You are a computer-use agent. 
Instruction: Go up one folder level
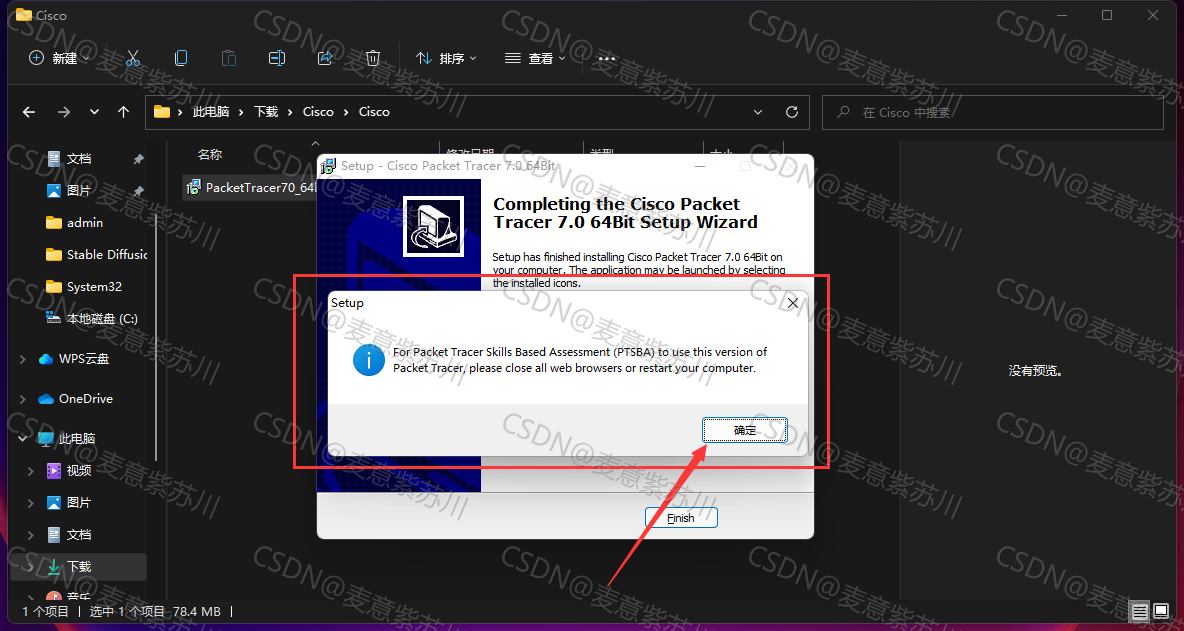tap(124, 112)
